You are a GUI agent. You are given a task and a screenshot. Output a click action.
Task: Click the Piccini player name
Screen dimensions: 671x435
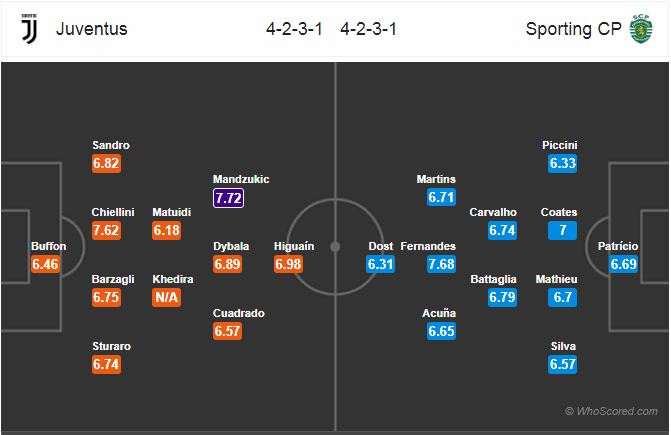click(560, 145)
